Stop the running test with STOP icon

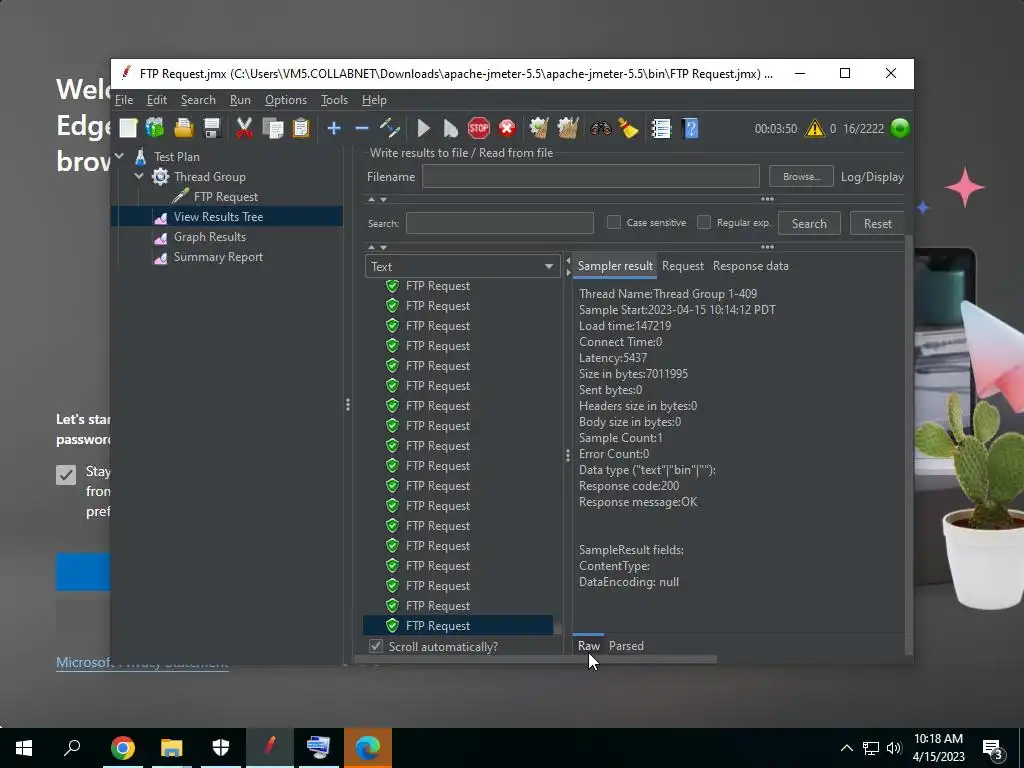479,128
